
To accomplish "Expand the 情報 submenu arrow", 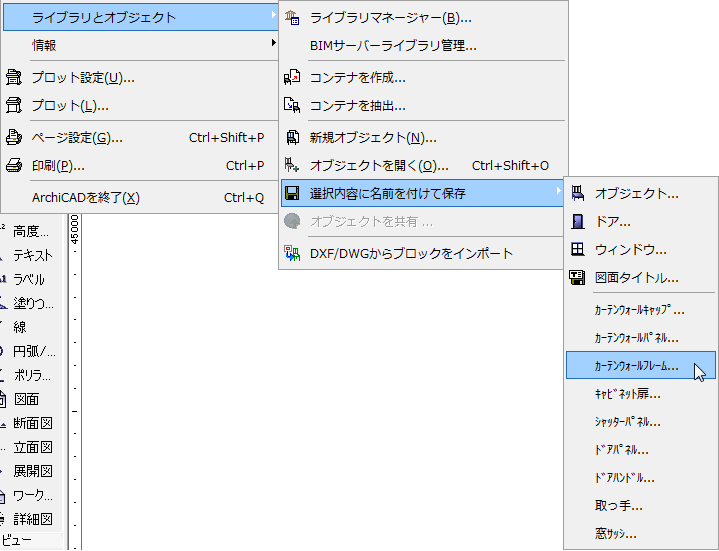I will point(273,43).
